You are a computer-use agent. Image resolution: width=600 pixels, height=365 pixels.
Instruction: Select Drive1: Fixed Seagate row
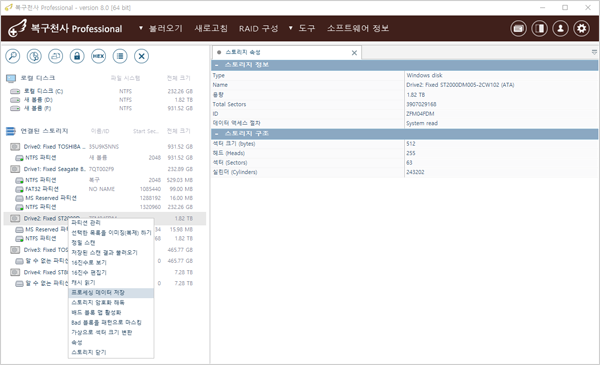tap(105, 169)
